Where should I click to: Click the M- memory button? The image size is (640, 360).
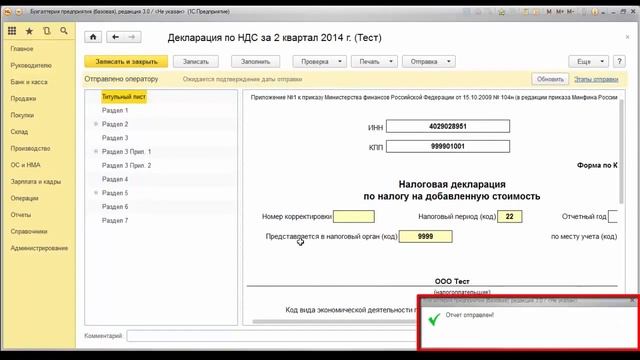pyautogui.click(x=570, y=12)
